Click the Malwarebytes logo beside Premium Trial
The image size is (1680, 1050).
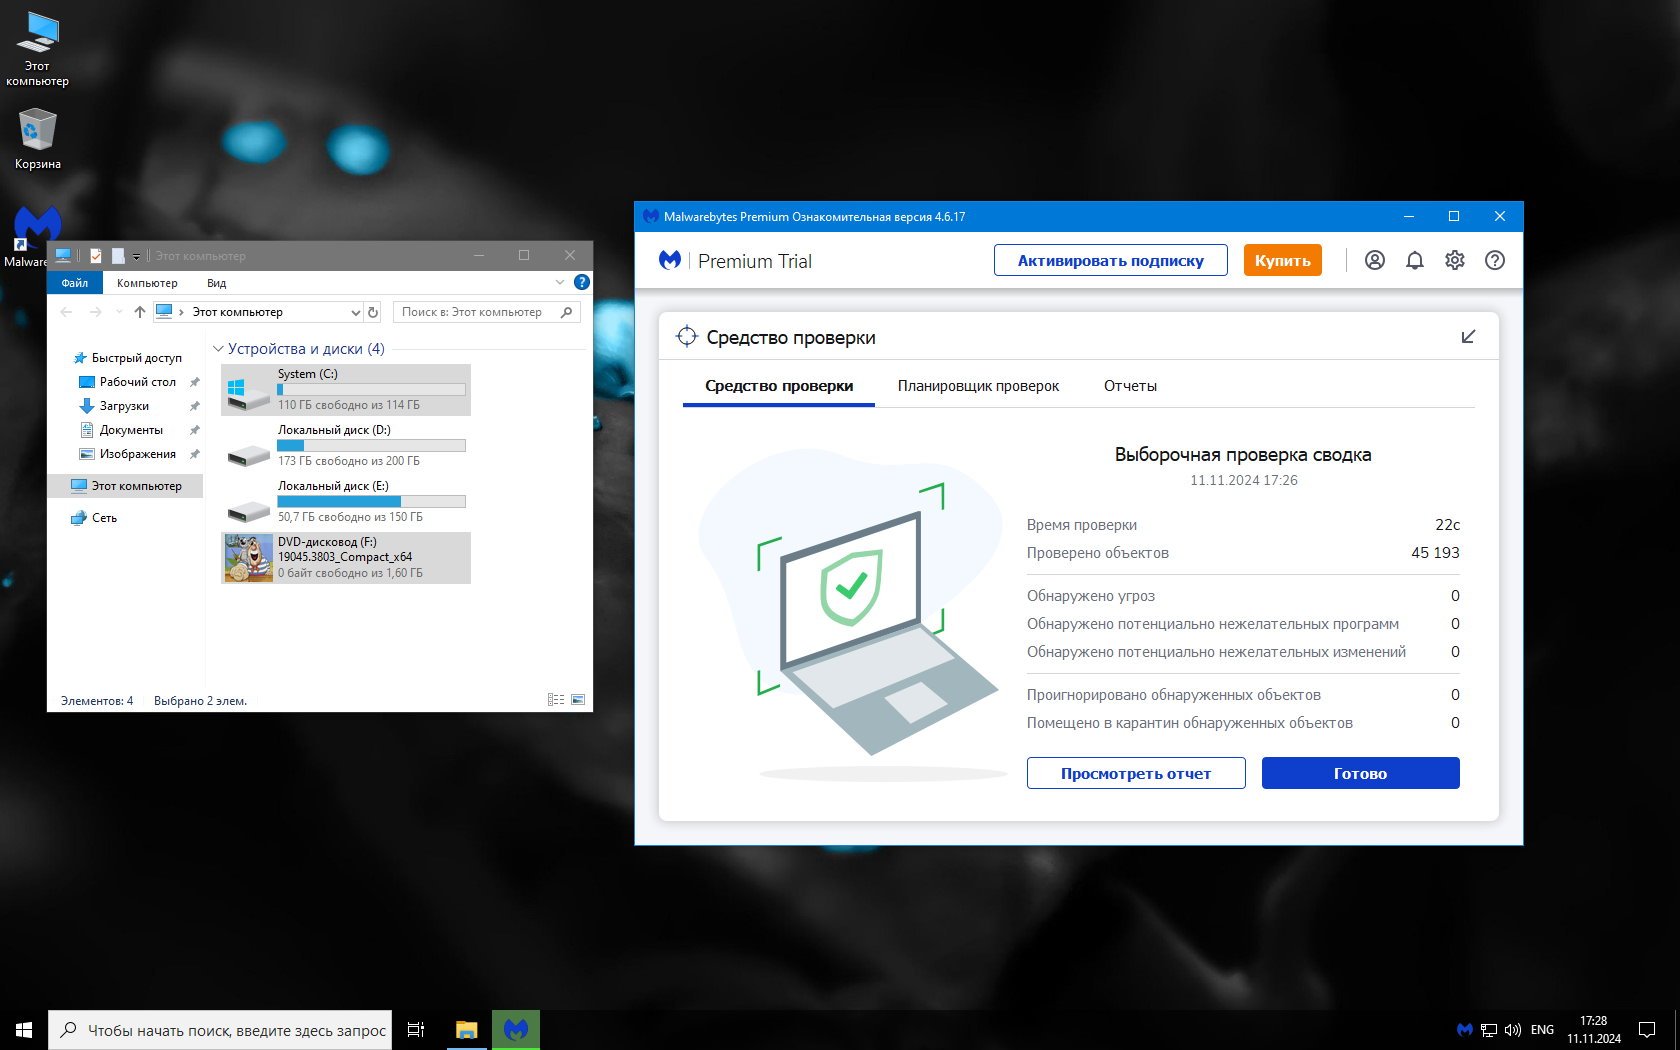(x=670, y=260)
